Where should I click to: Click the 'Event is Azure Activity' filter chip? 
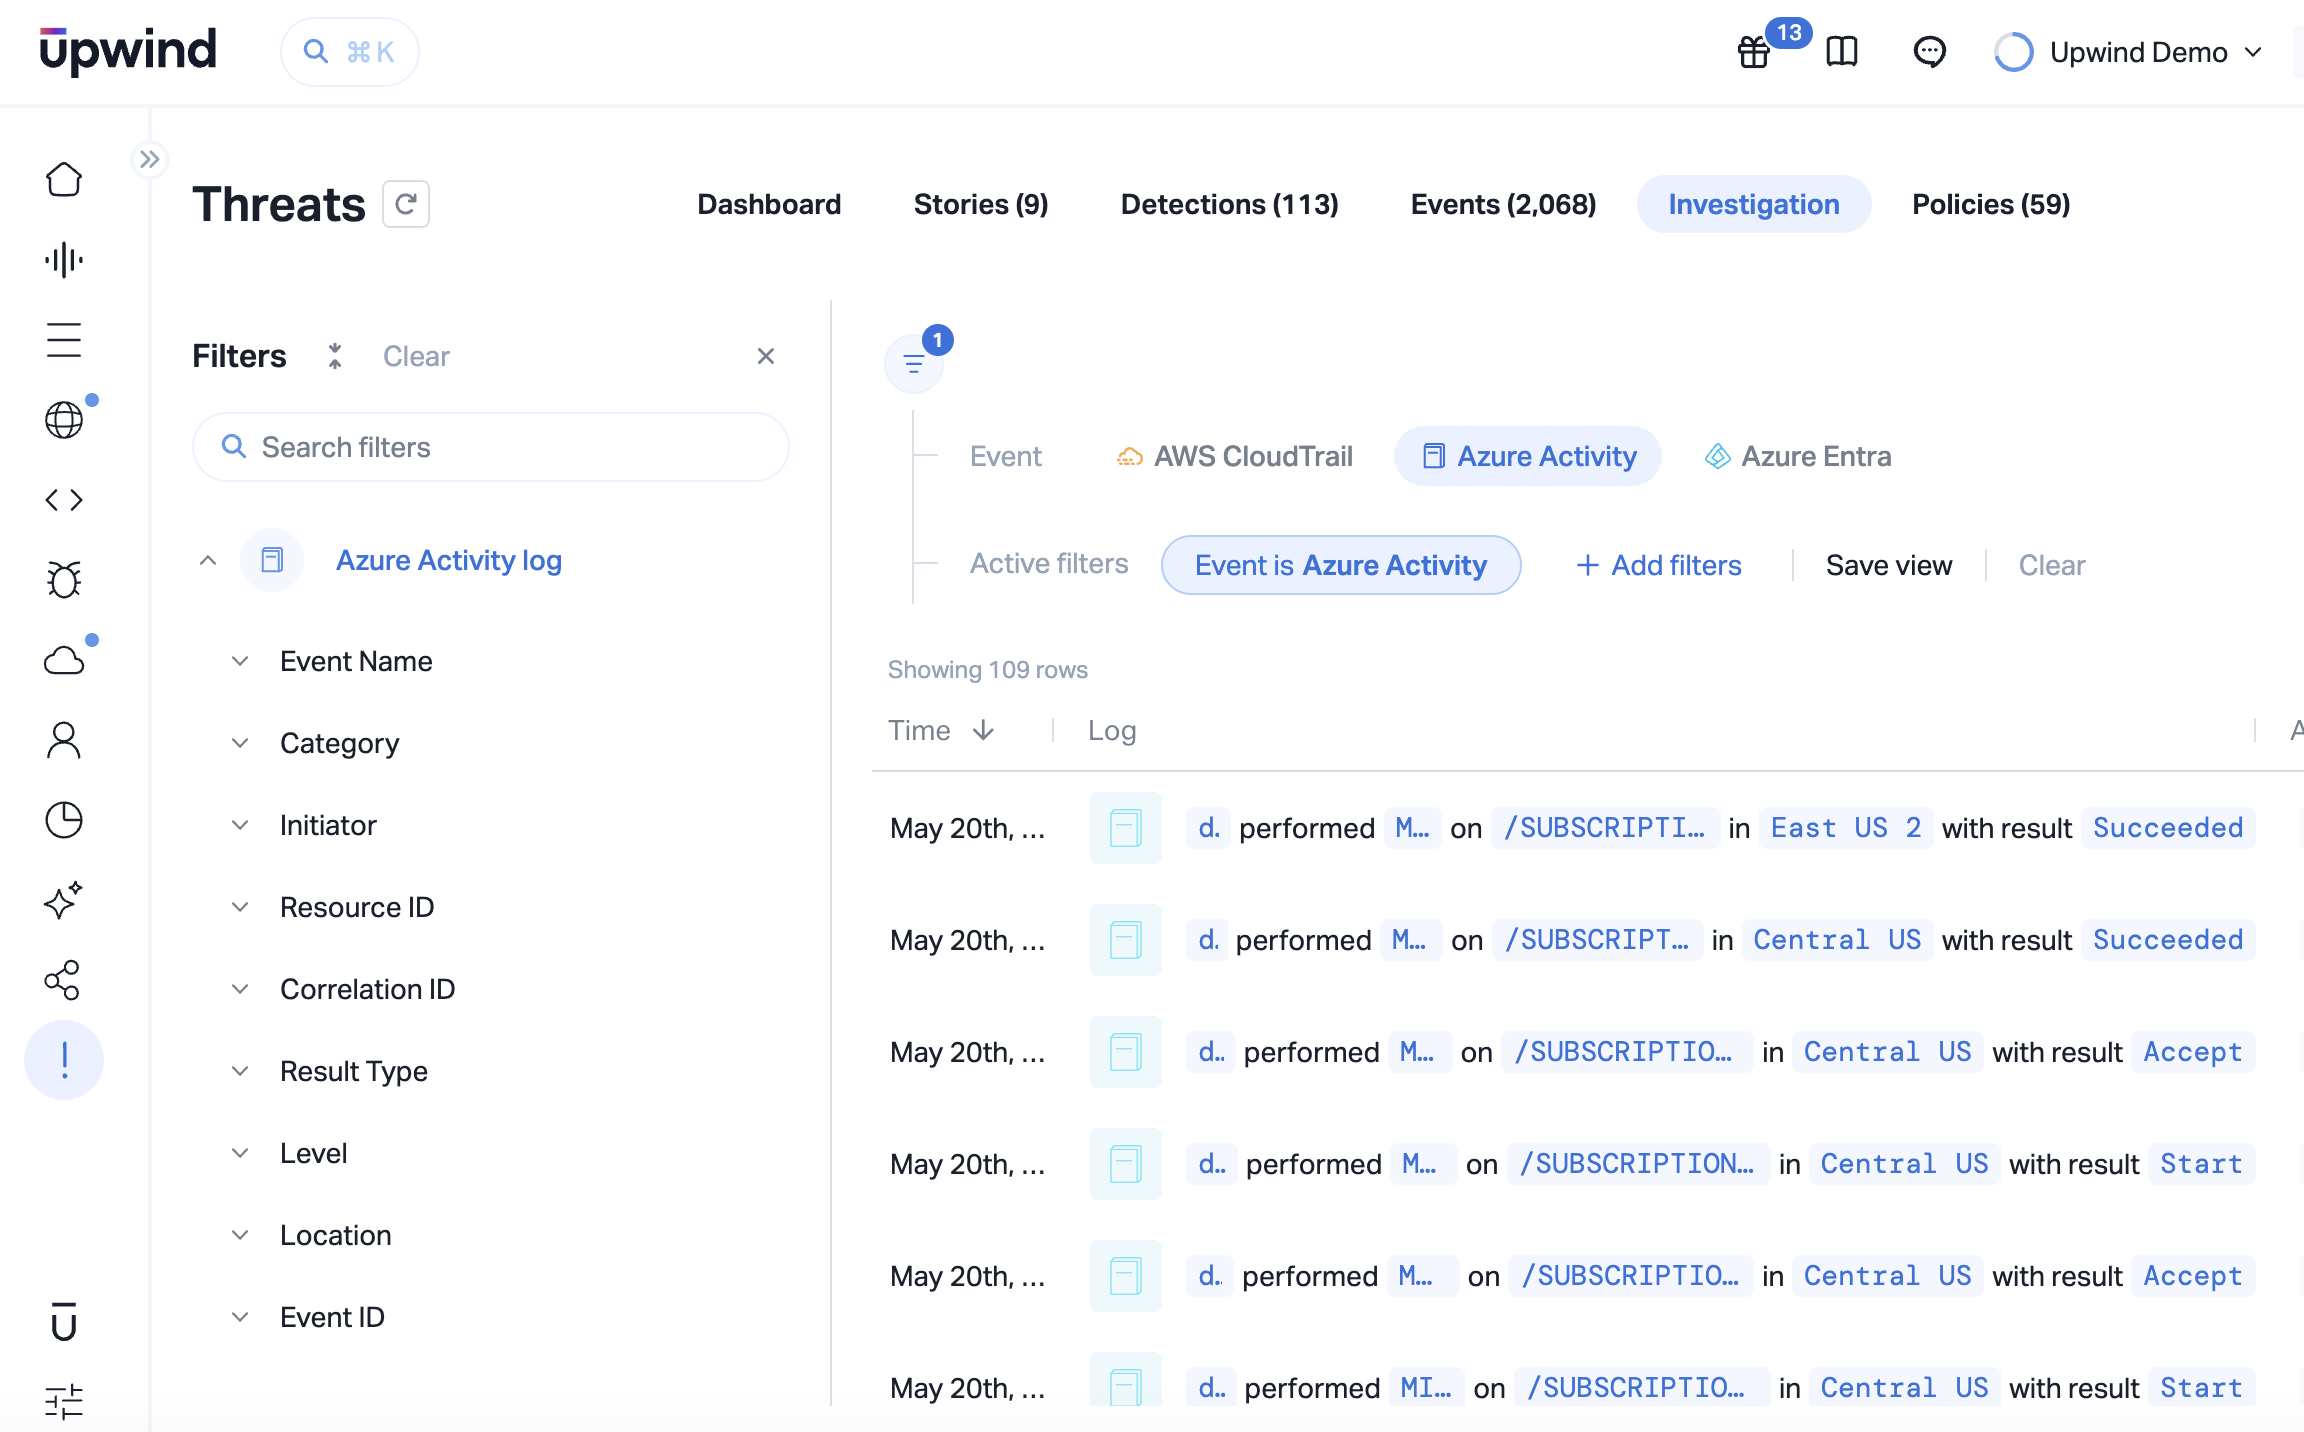pos(1341,565)
